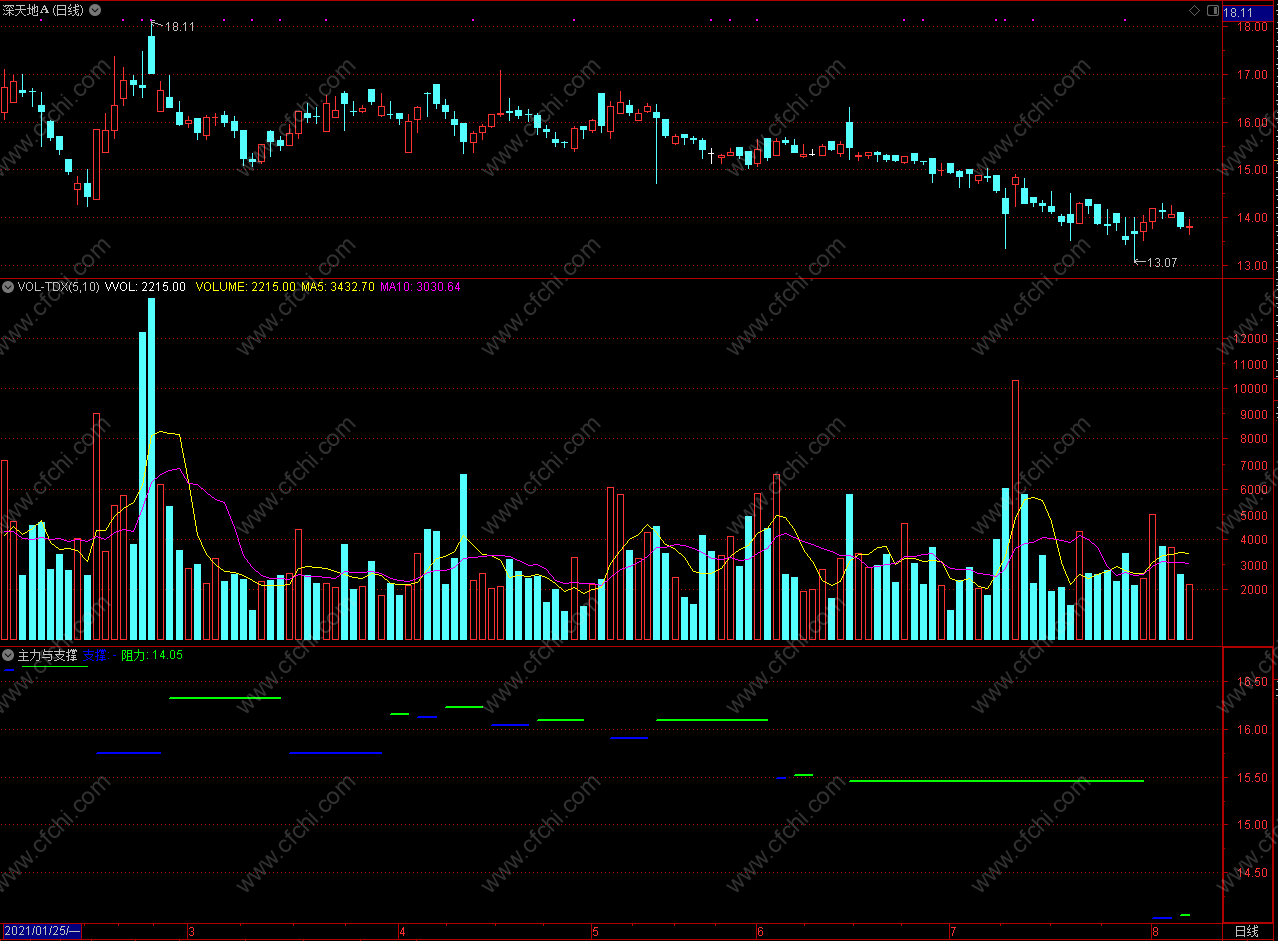Click the 10000 volume axis label
1278x941 pixels.
click(1253, 389)
